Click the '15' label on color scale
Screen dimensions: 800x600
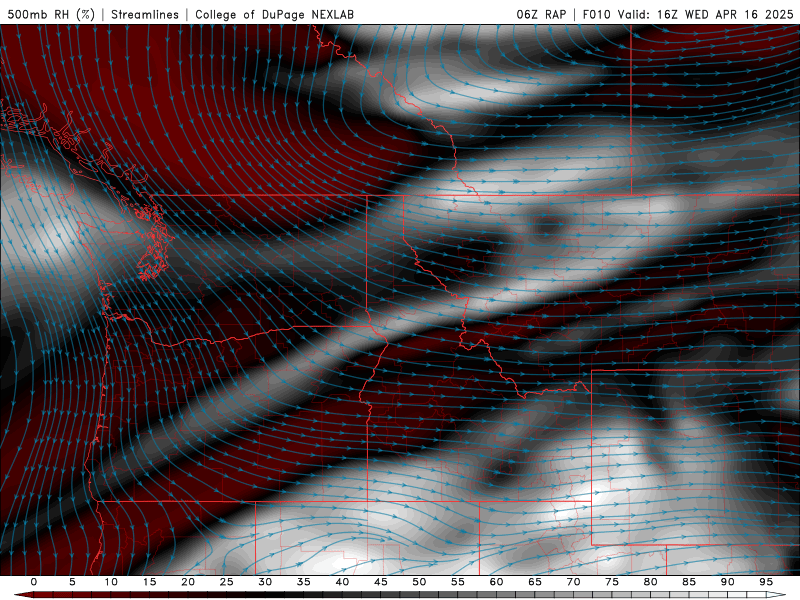[149, 582]
